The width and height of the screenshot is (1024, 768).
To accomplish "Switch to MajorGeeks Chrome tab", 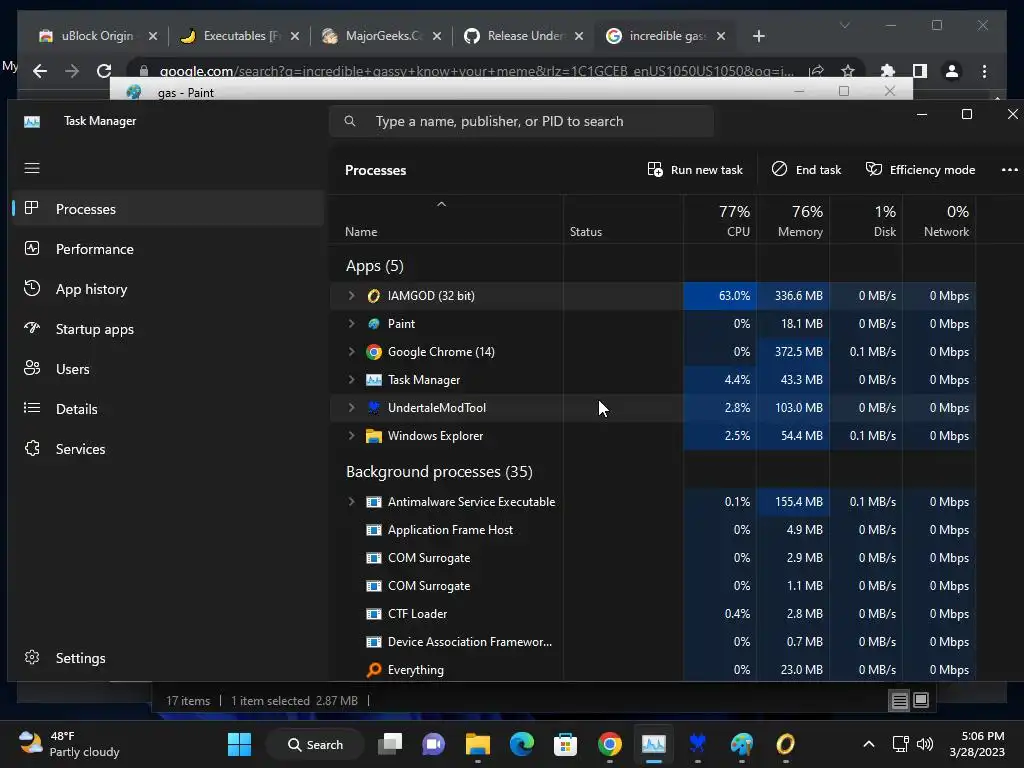I will coord(383,36).
